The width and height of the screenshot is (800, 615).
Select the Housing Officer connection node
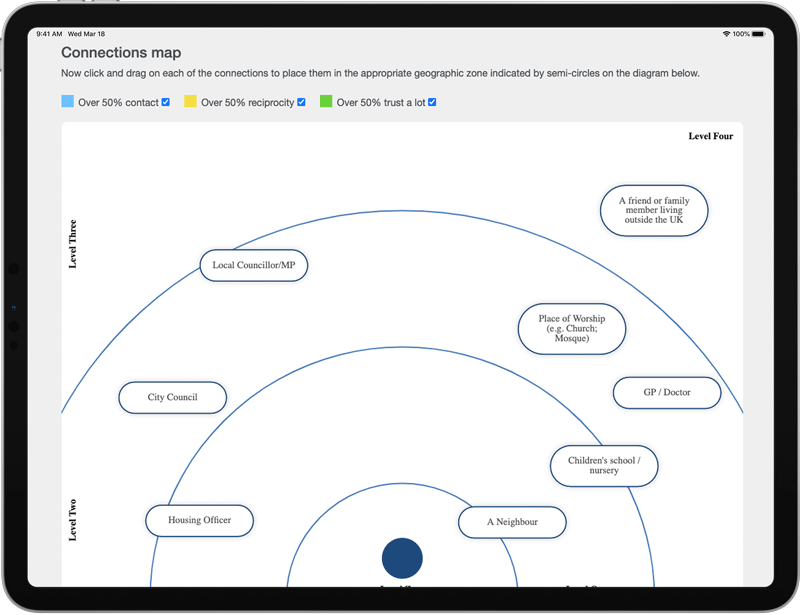199,521
